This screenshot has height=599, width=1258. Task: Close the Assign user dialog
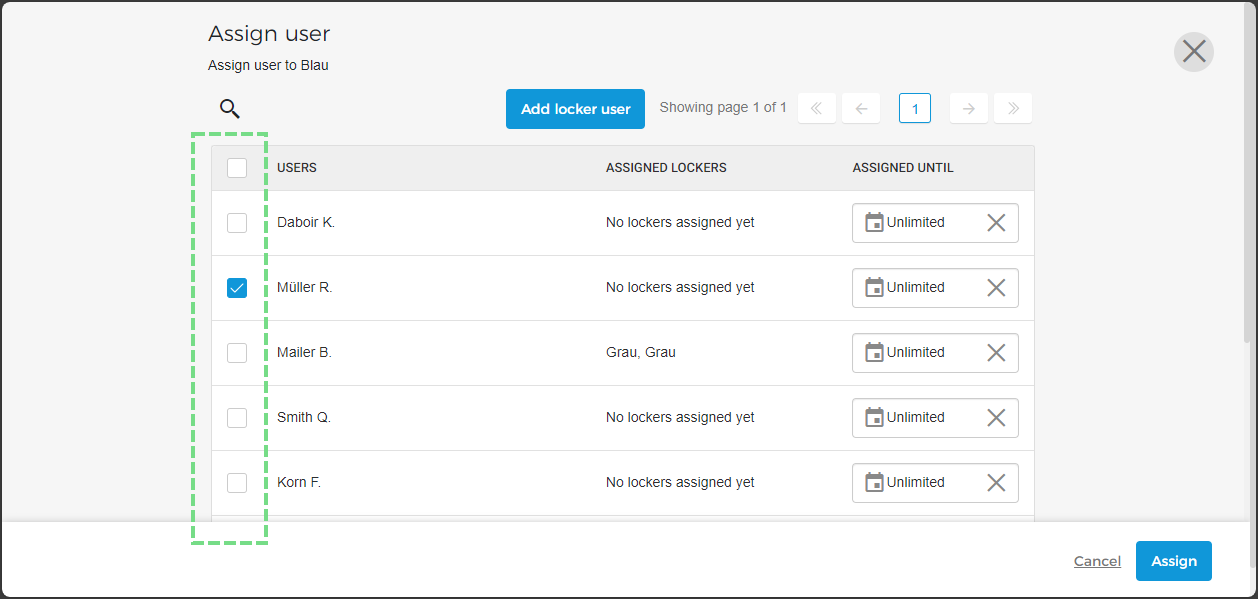coord(1194,52)
